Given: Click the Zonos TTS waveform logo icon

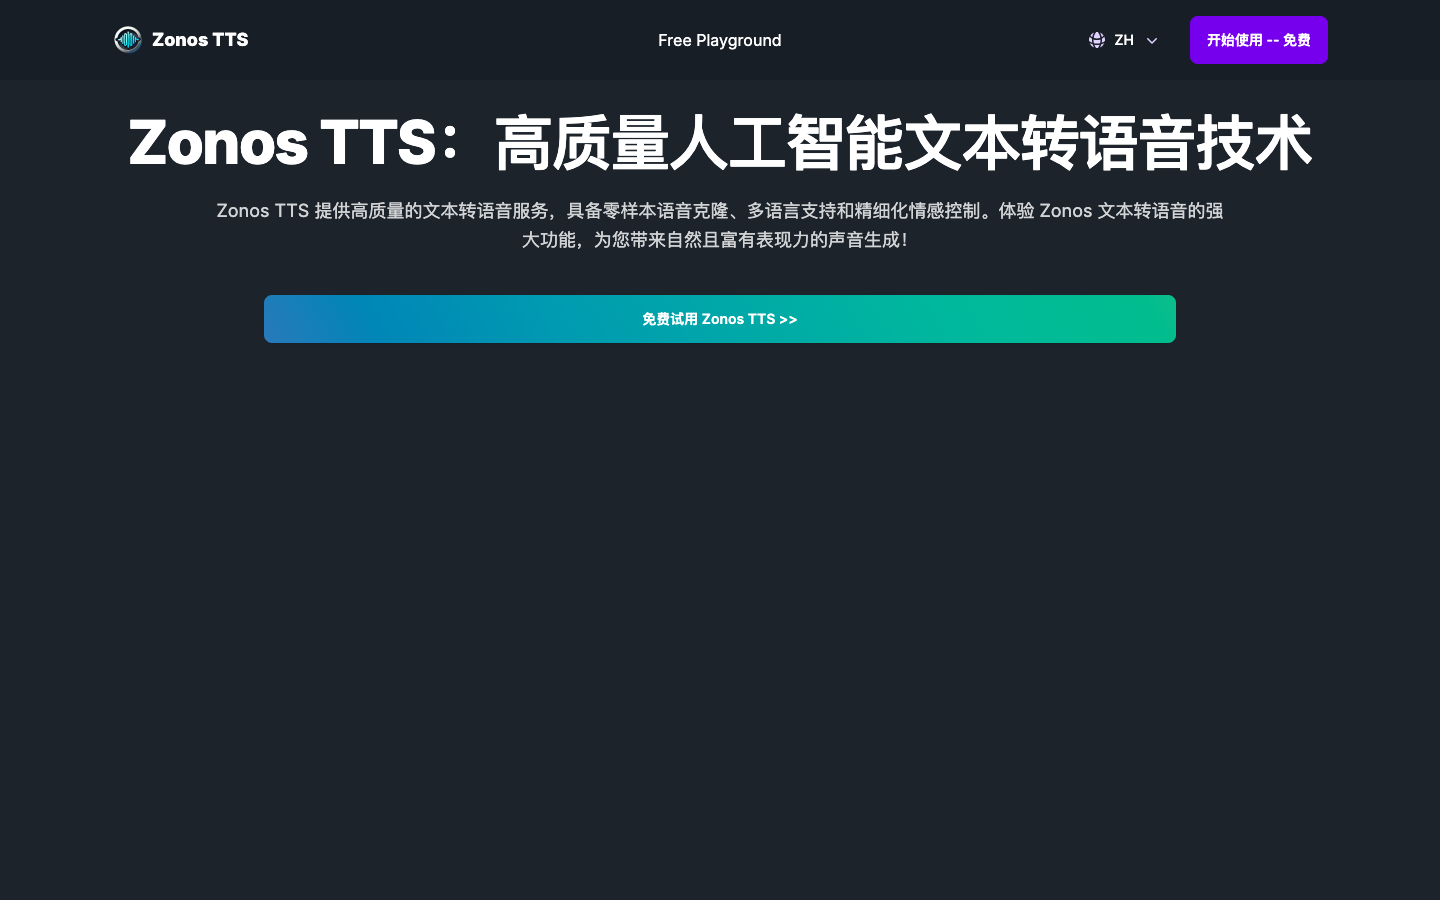Looking at the screenshot, I should coord(128,40).
